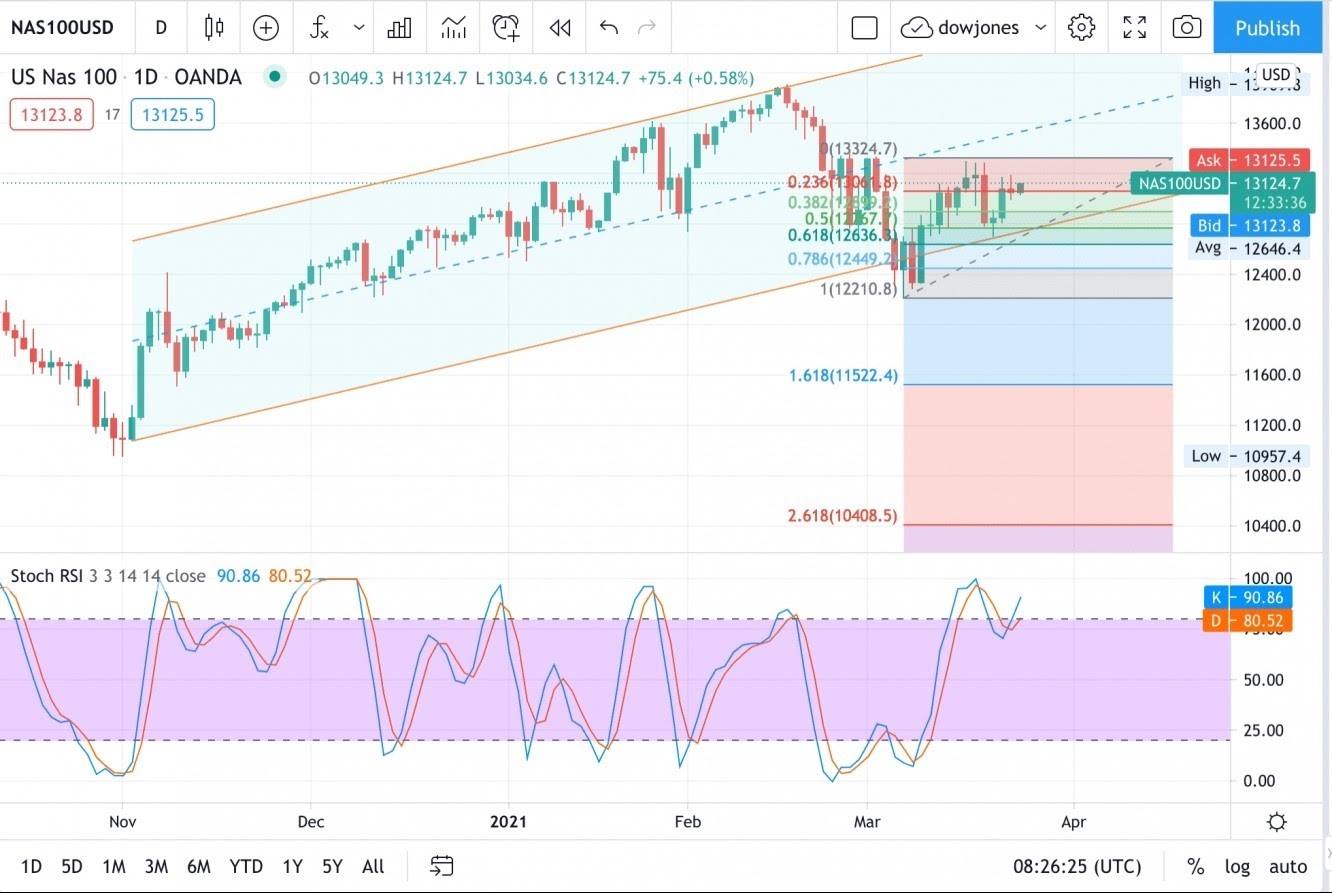Change the D daily interval selector
Screen dimensions: 1332x893
tap(161, 27)
